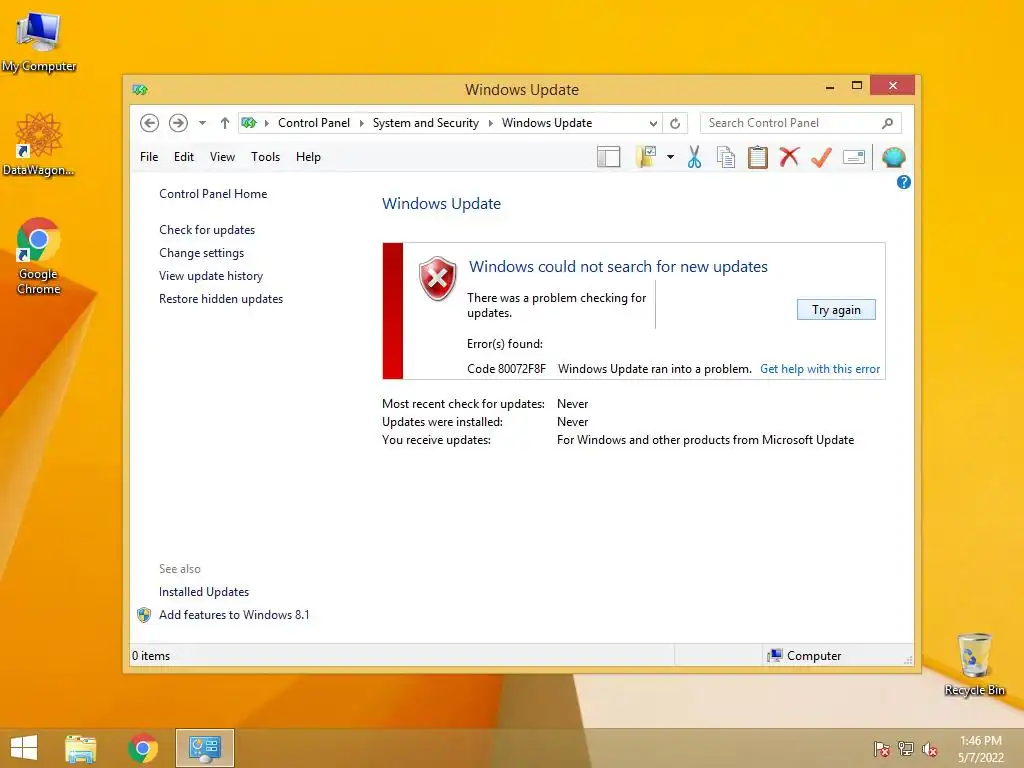Click Check for updates link
The height and width of the screenshot is (768, 1024).
tap(207, 230)
